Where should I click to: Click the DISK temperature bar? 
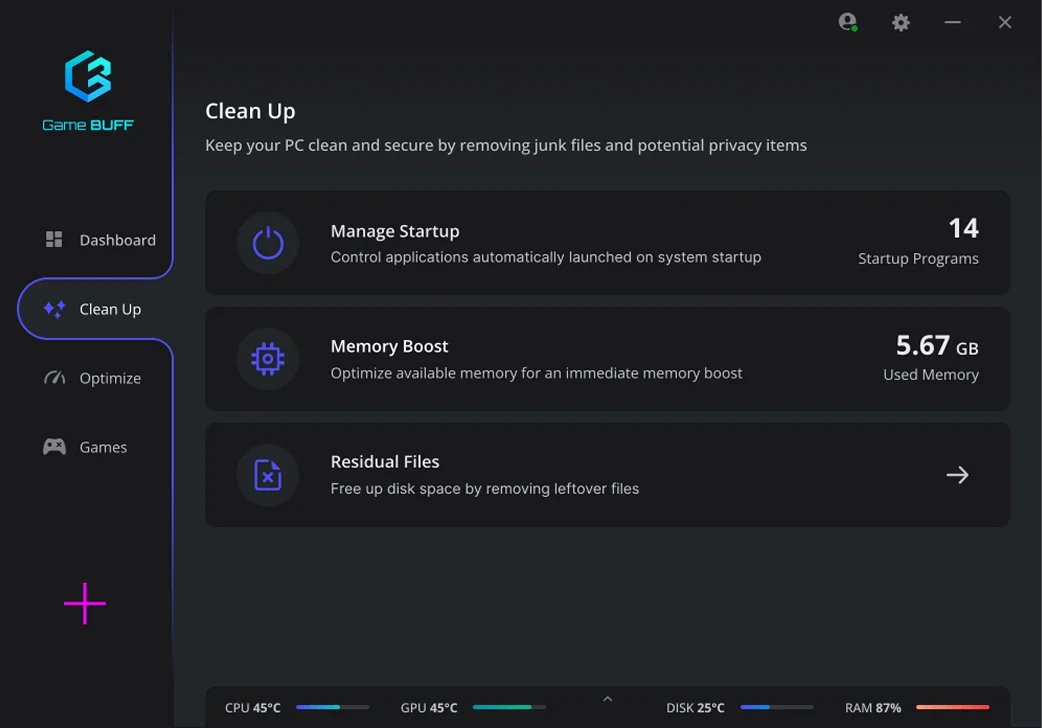click(x=777, y=707)
